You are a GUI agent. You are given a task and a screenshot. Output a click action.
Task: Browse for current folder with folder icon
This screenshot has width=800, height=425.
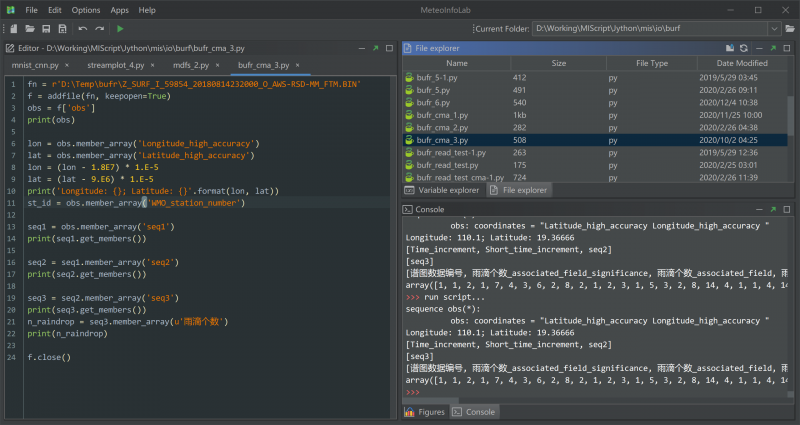pos(789,29)
